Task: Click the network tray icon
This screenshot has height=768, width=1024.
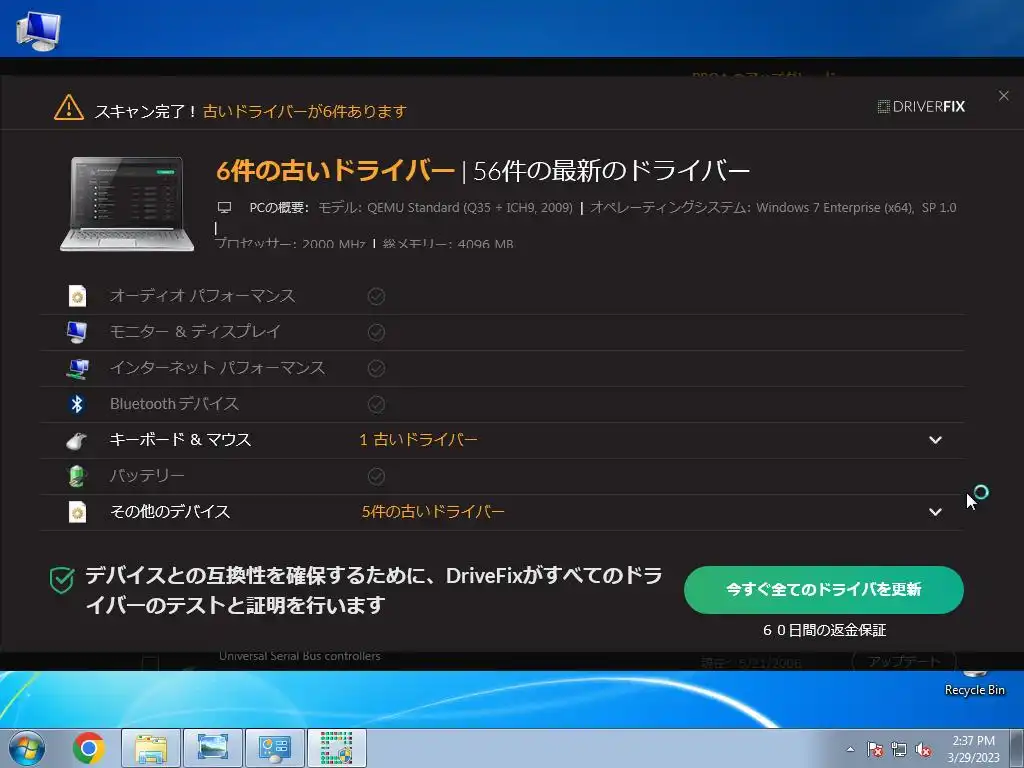Action: click(899, 749)
